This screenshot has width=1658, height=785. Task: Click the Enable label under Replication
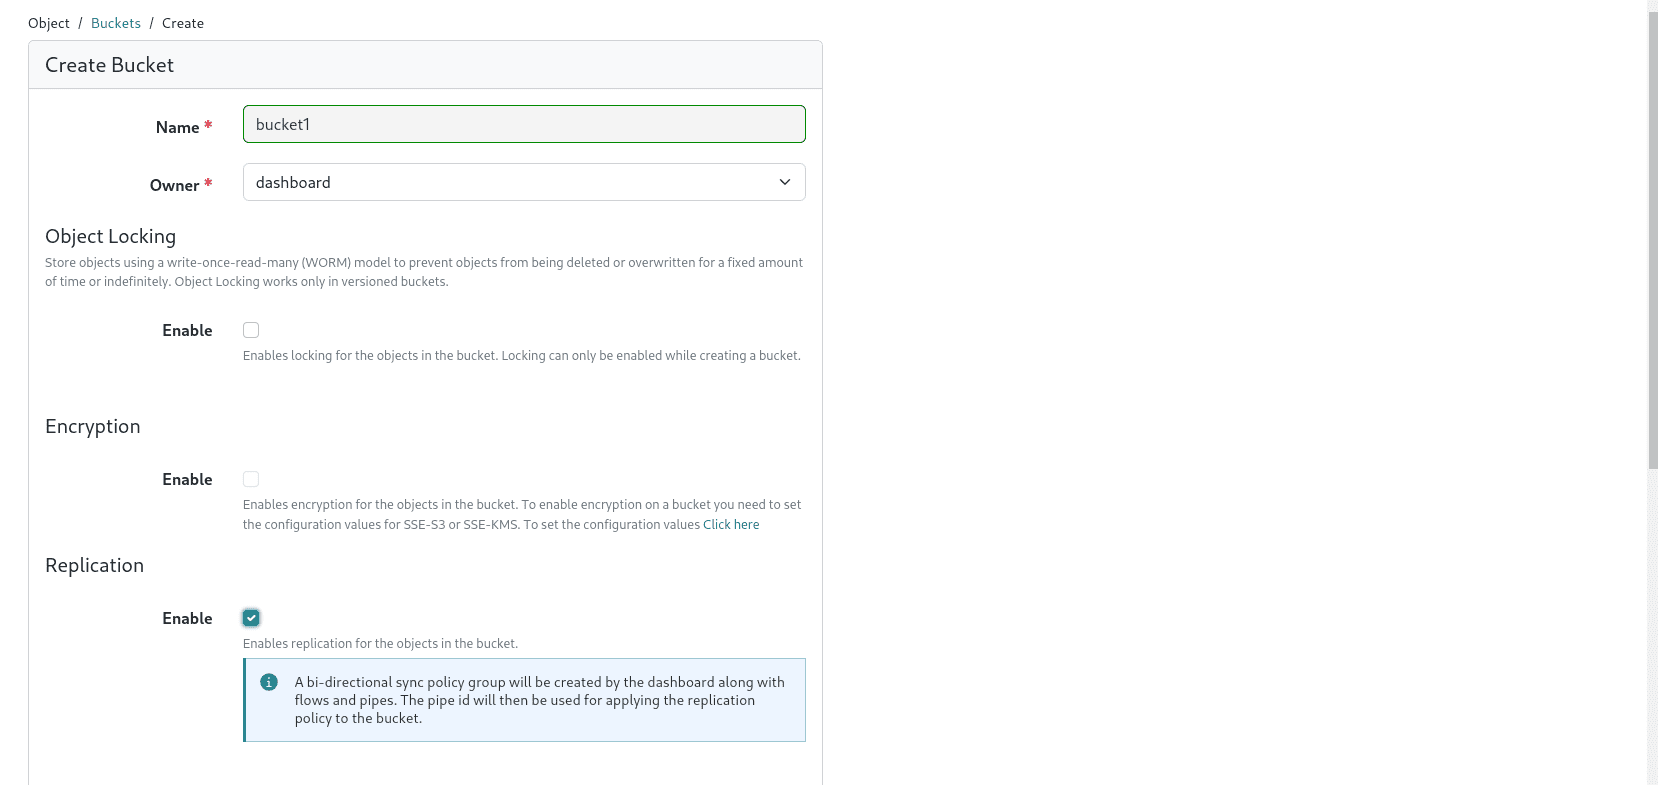(x=187, y=618)
